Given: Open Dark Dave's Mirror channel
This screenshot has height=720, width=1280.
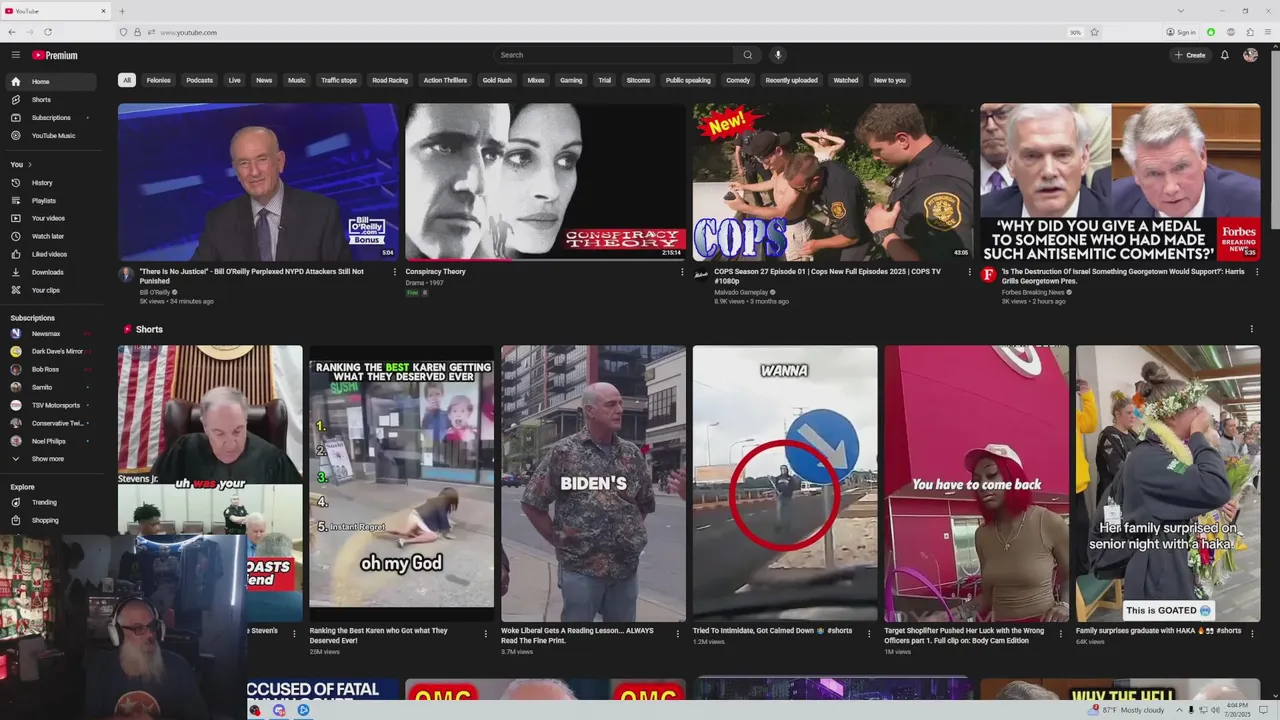Looking at the screenshot, I should click(51, 351).
